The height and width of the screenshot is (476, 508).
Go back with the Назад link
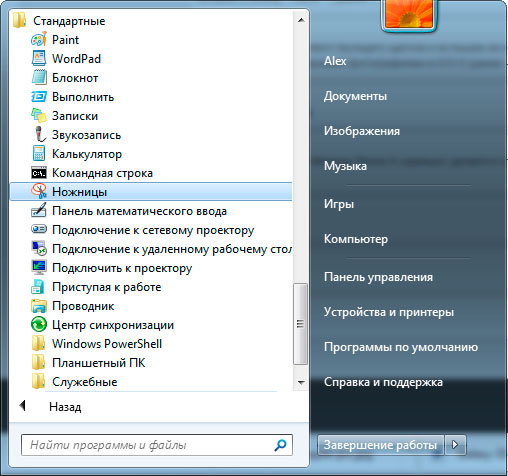[65, 407]
